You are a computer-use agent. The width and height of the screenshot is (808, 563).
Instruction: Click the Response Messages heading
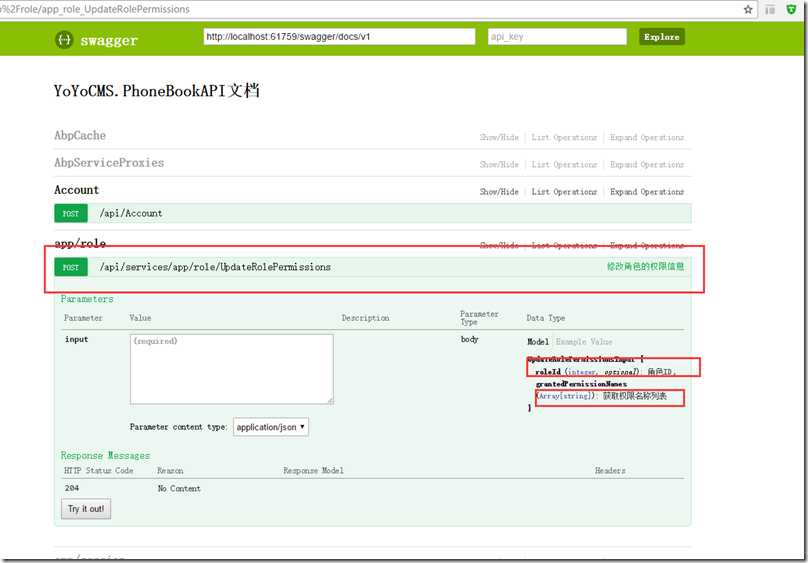[105, 455]
